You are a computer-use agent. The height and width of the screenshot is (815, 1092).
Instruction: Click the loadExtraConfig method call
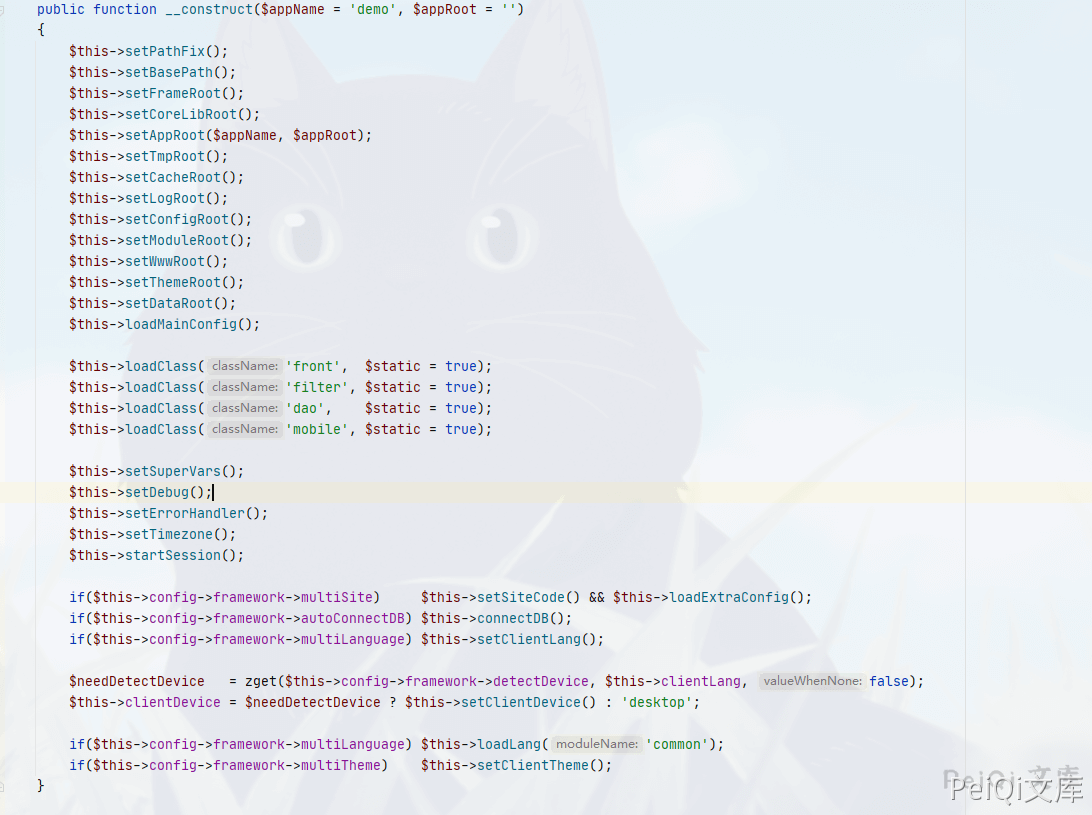[x=729, y=598]
